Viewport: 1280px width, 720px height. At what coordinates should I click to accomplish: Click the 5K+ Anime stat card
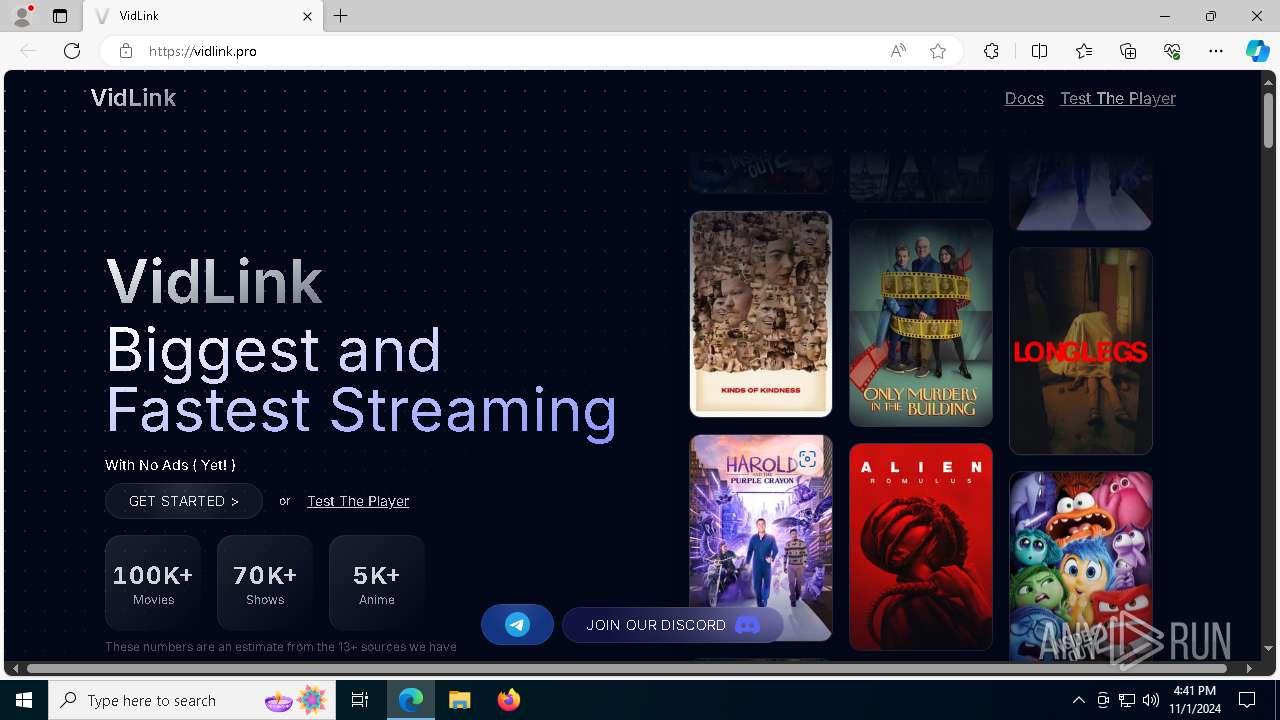coord(377,583)
